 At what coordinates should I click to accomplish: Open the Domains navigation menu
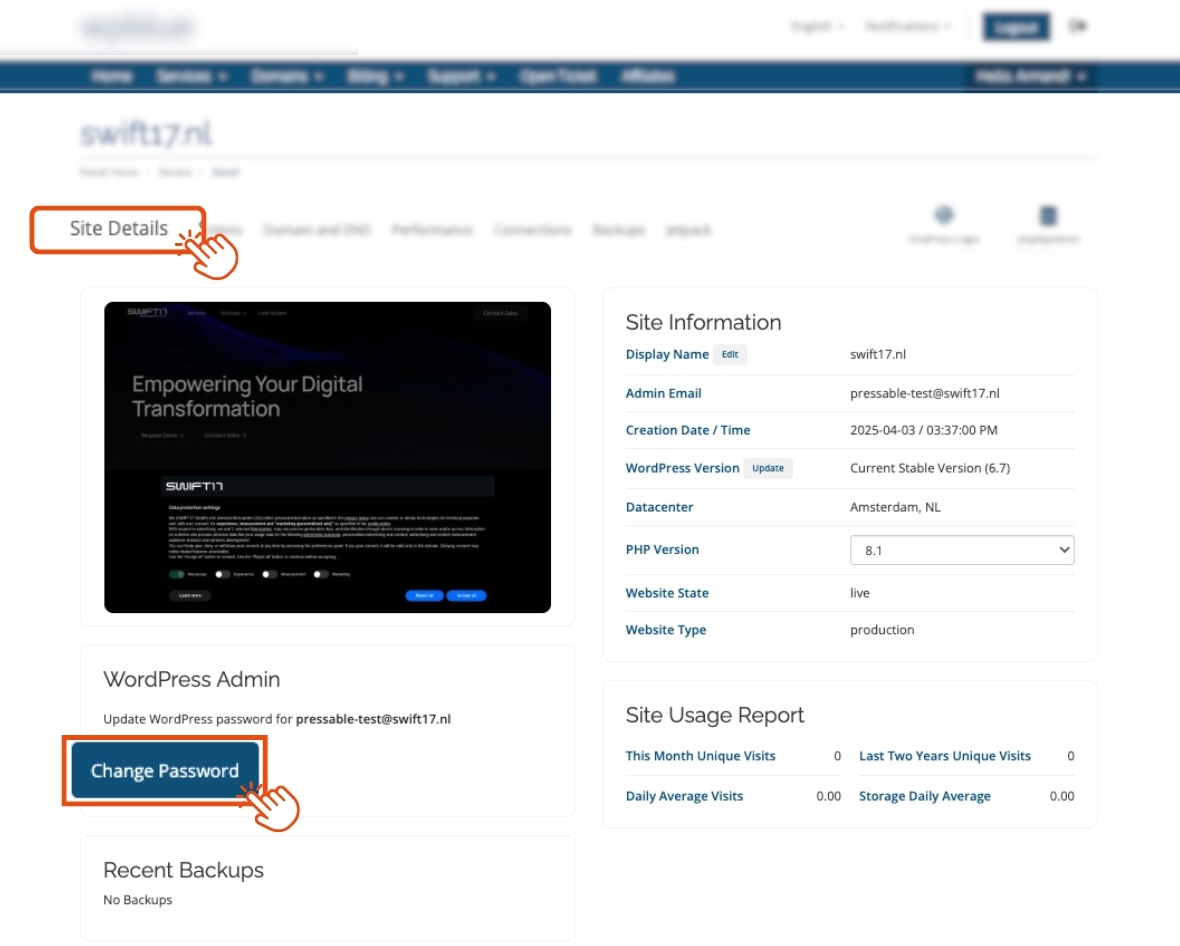(x=286, y=76)
